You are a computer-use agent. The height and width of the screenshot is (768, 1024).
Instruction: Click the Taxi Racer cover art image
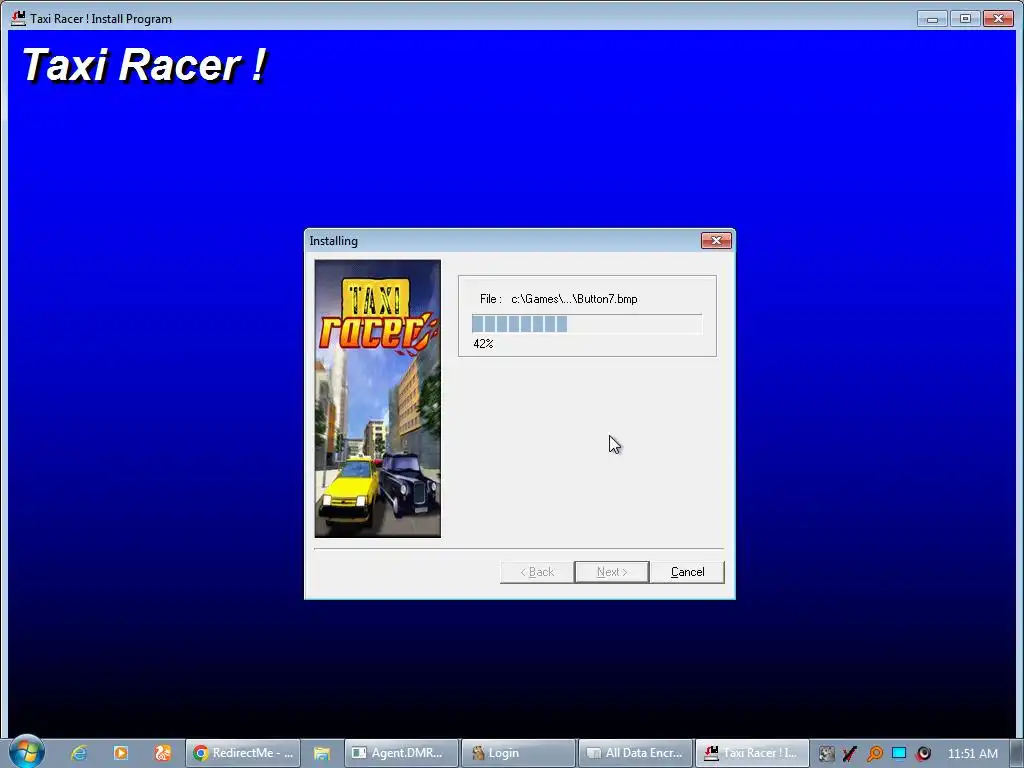click(377, 398)
